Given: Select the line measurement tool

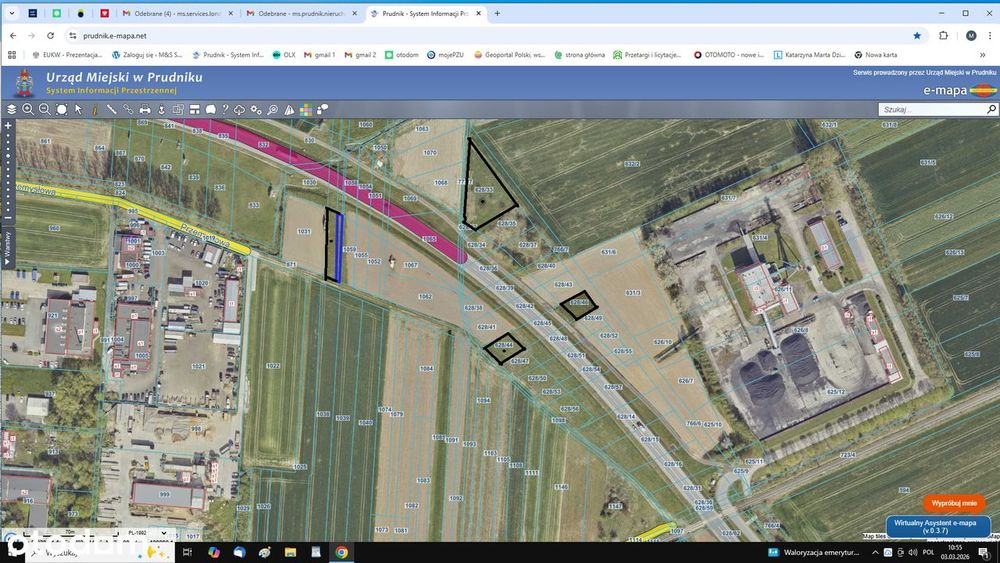Looking at the screenshot, I should [112, 110].
